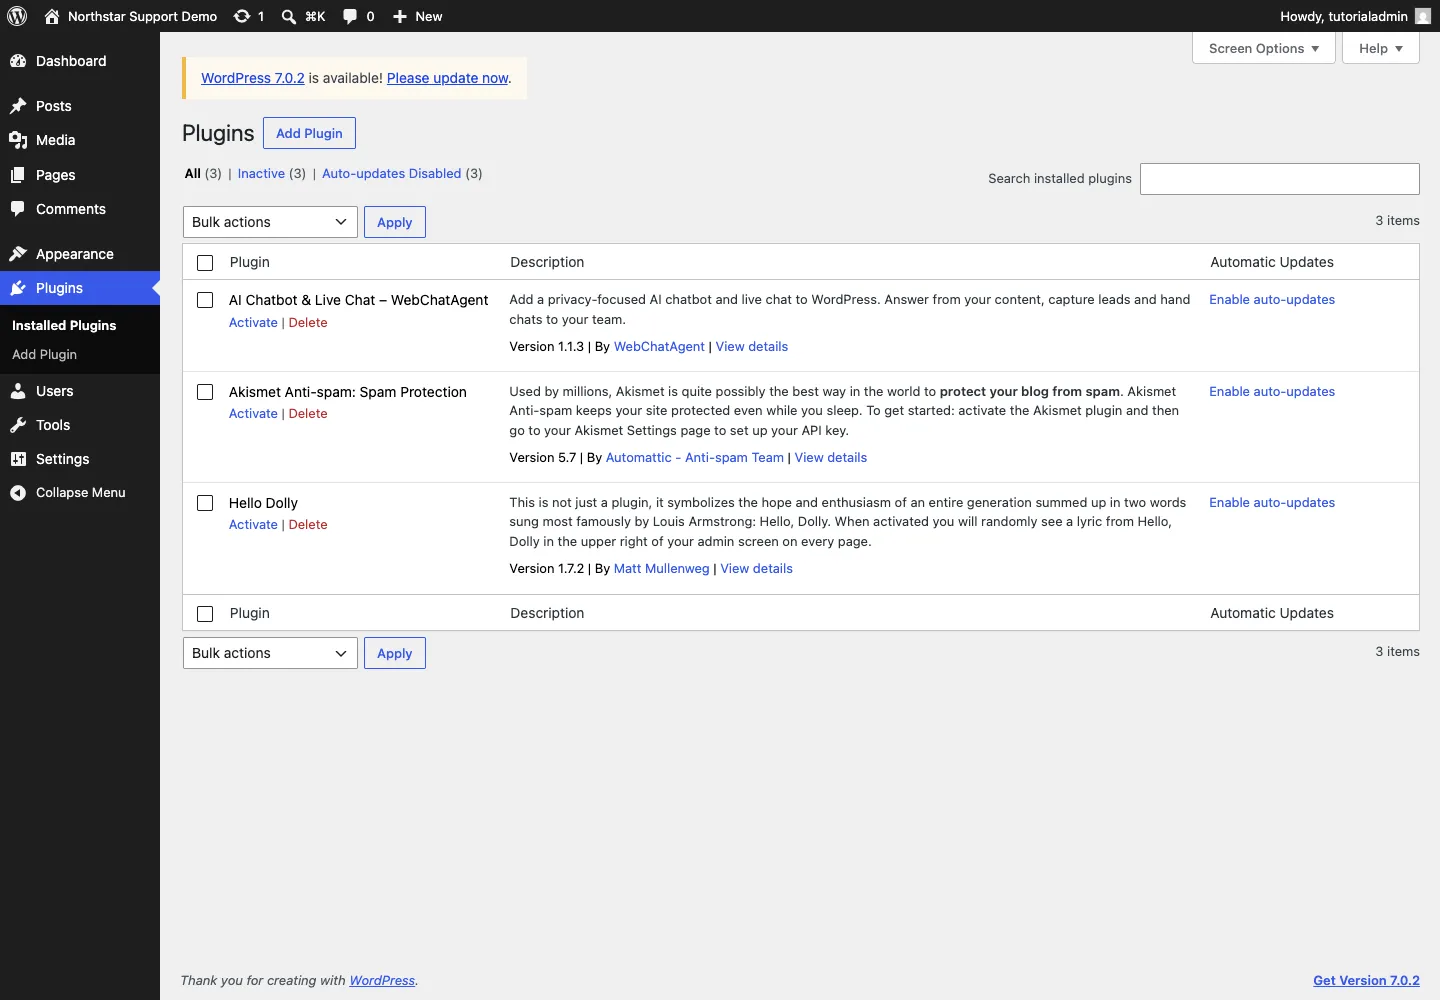Screen dimensions: 1440x1000
Task: Click the updates refresh icon in admin bar
Action: point(242,16)
